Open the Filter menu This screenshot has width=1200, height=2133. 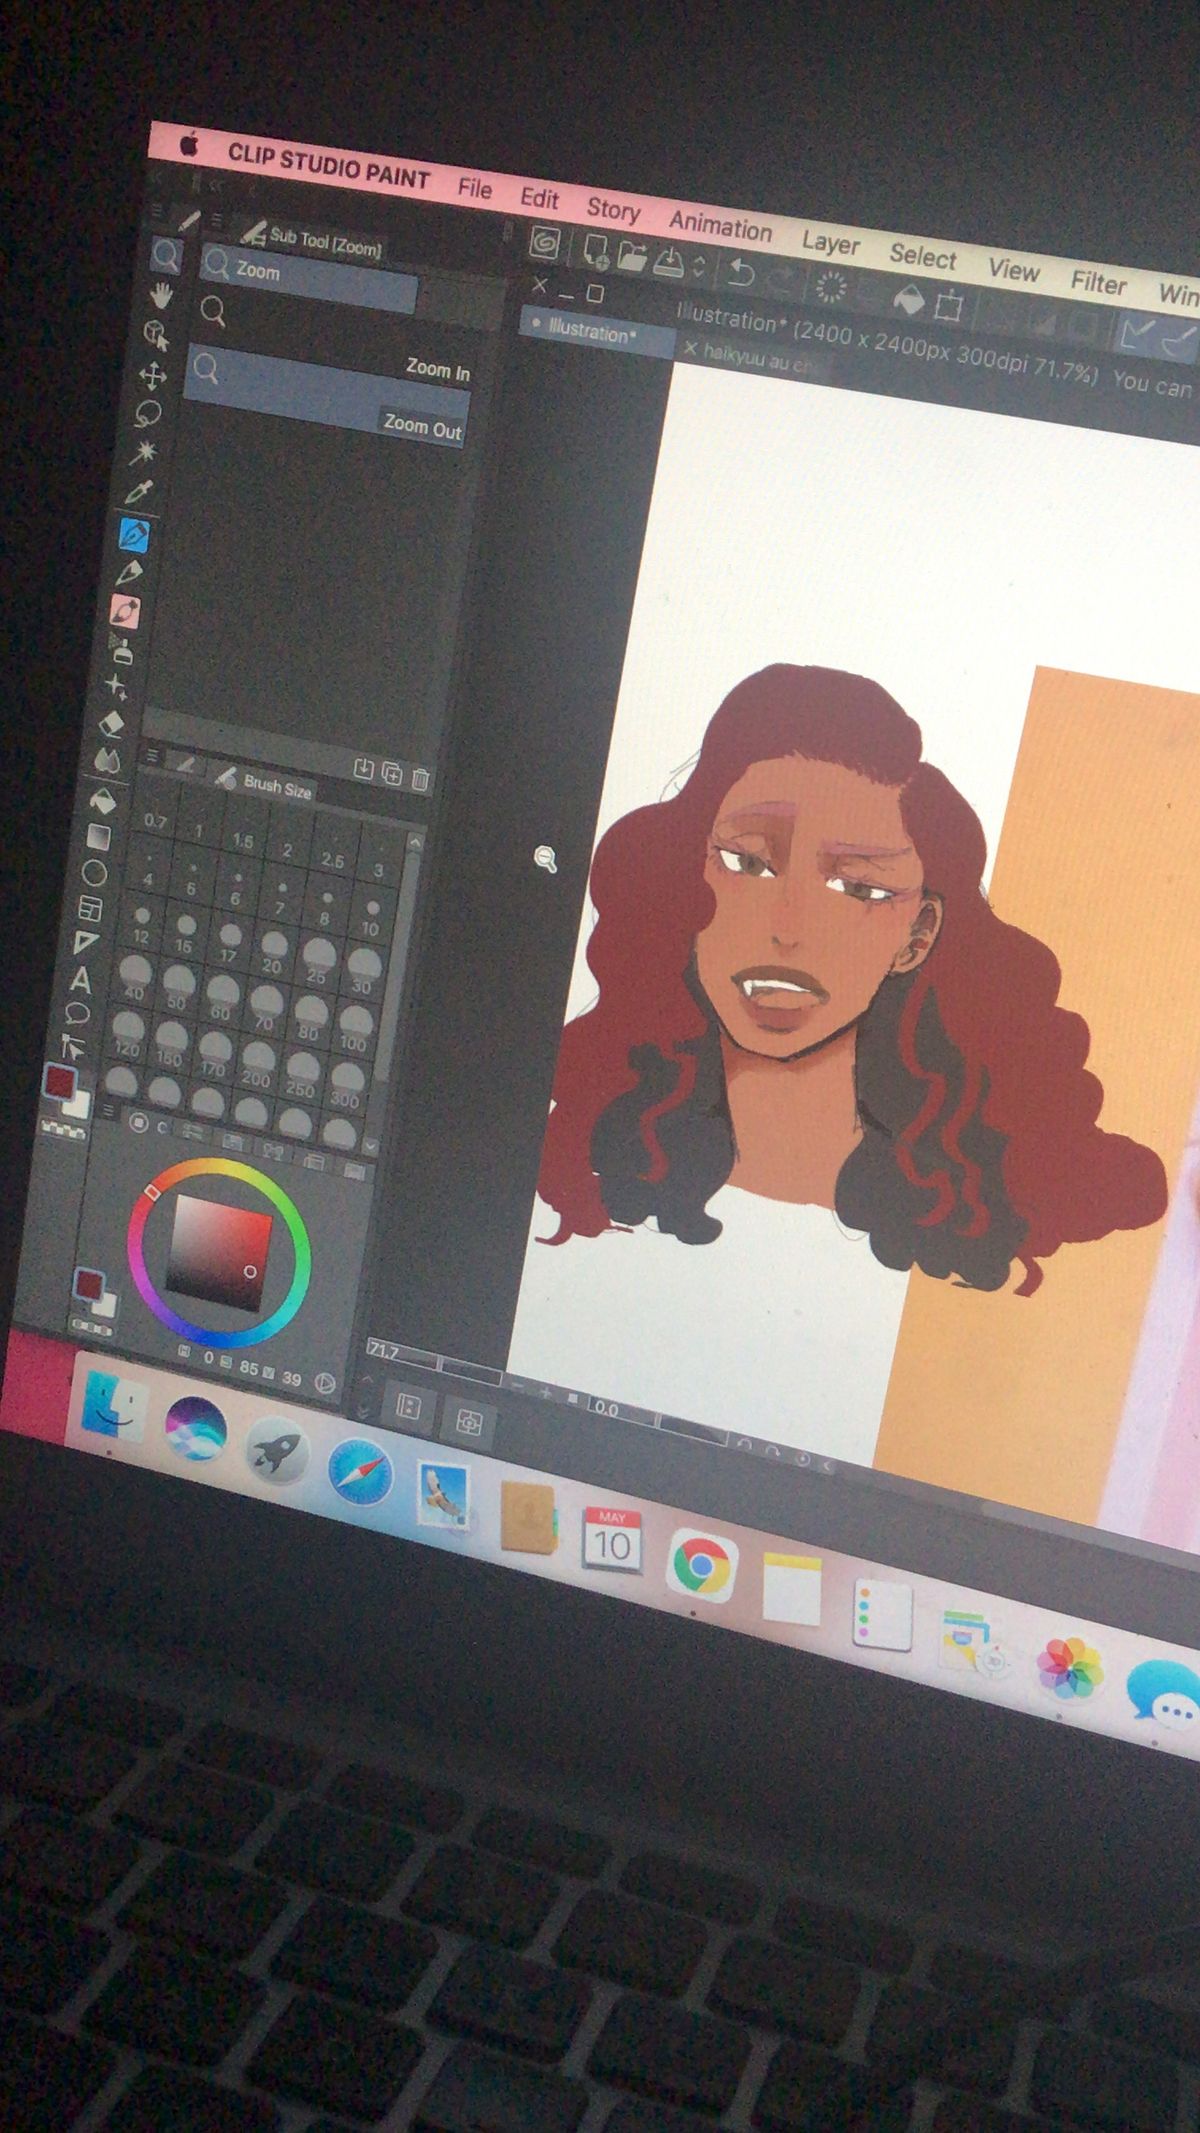click(1098, 283)
